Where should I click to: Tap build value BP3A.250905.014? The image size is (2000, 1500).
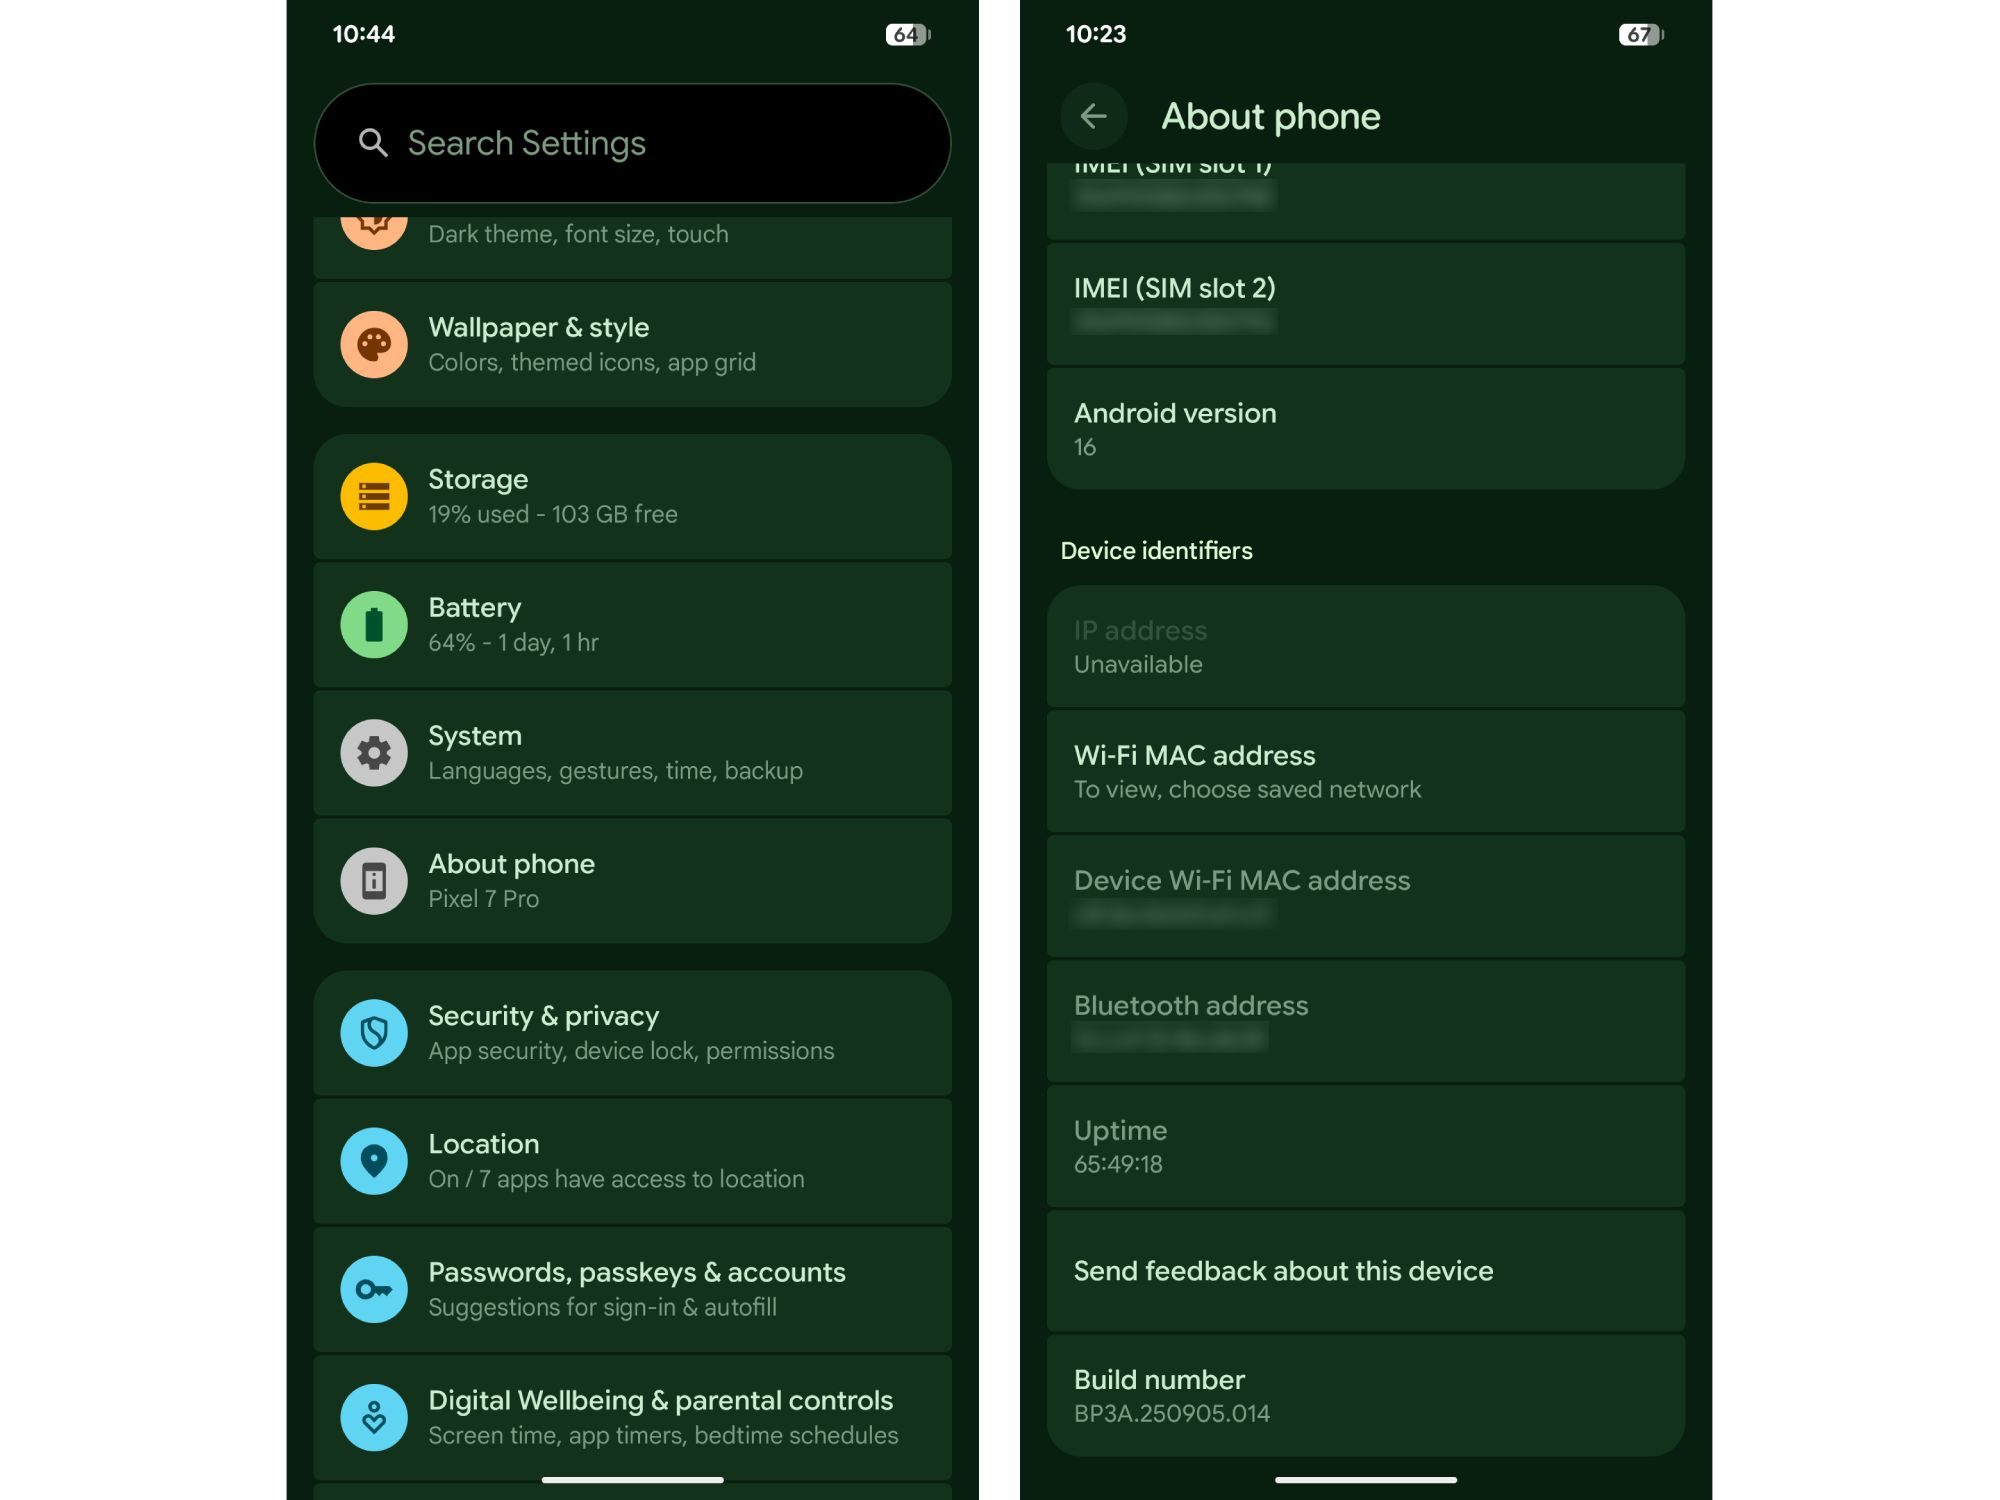[x=1172, y=1413]
